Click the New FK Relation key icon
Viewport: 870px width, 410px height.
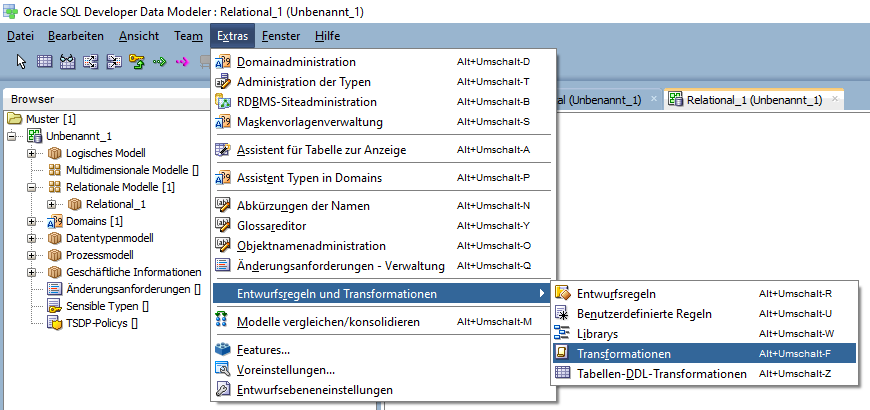click(x=136, y=62)
